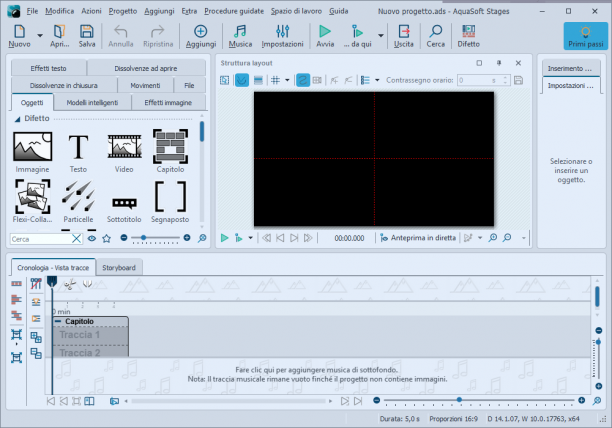Open the Musica toolbar item

tap(240, 36)
